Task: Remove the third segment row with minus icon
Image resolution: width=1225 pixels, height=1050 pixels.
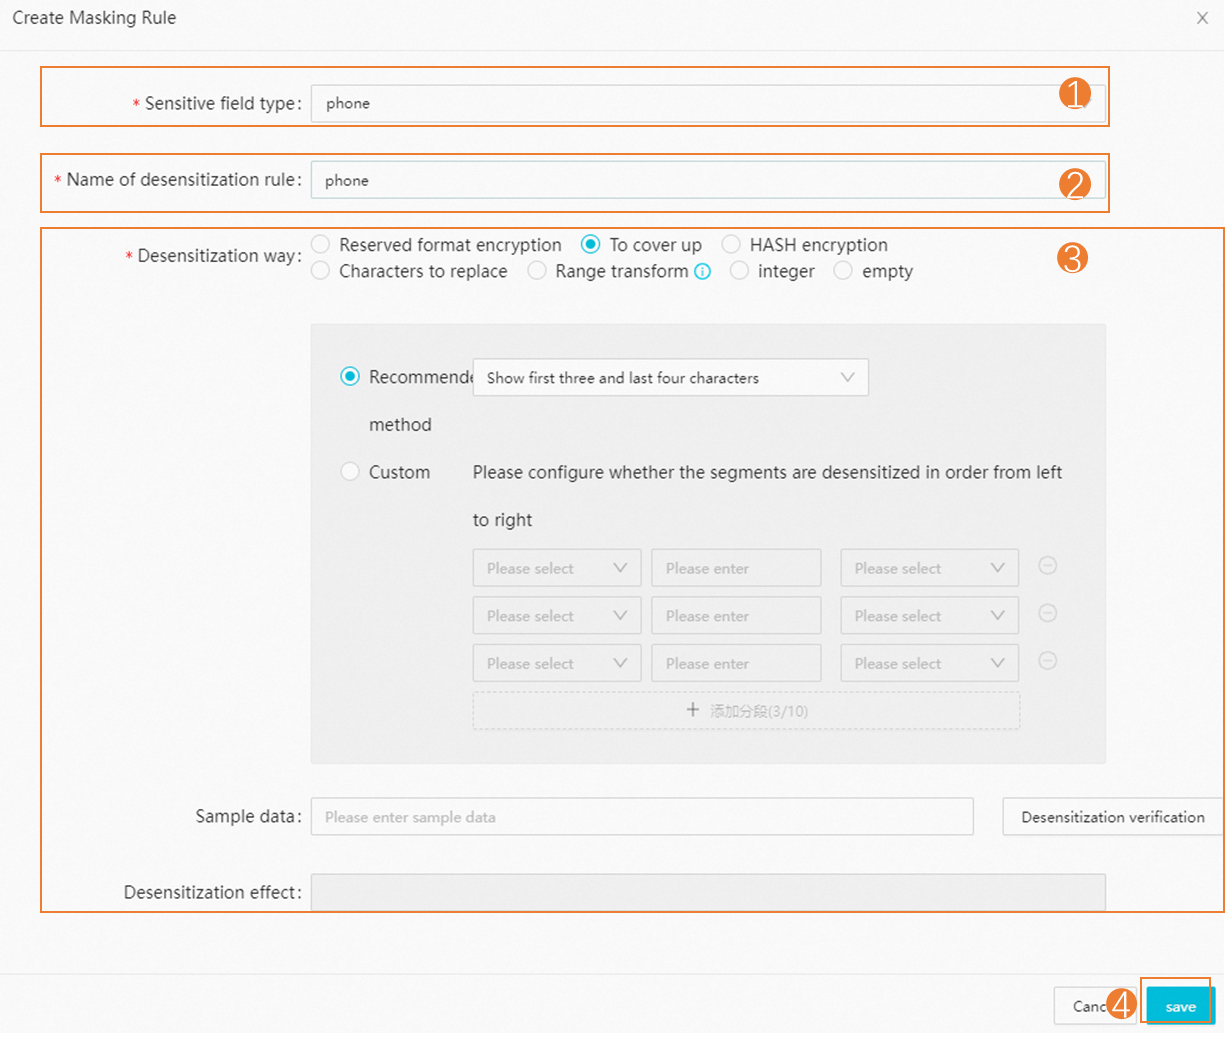Action: coord(1047,661)
